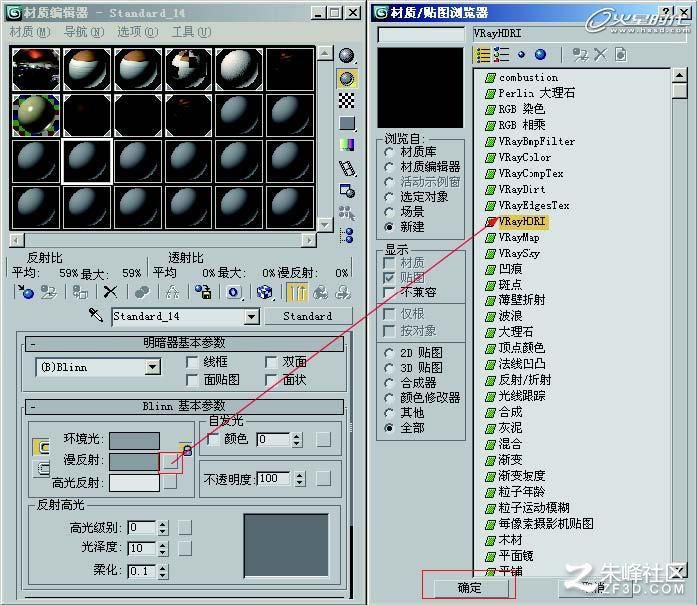Click the 漫反射 color swatch

click(x=134, y=461)
